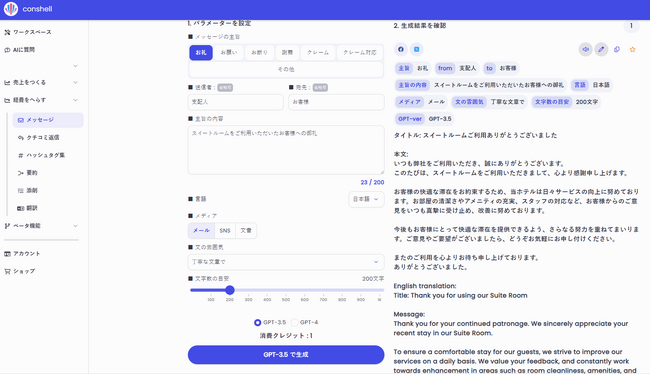Click the GPT-3.5 で生成 button

pyautogui.click(x=286, y=355)
